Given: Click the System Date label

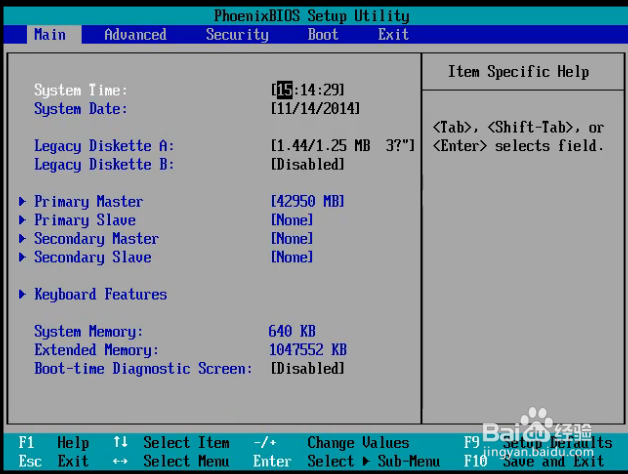Looking at the screenshot, I should (x=81, y=109).
